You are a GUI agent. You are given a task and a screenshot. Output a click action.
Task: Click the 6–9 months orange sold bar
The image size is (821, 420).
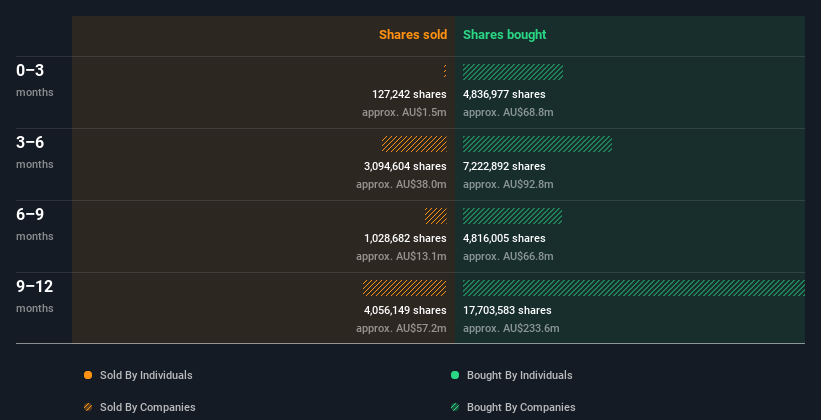[x=436, y=216]
